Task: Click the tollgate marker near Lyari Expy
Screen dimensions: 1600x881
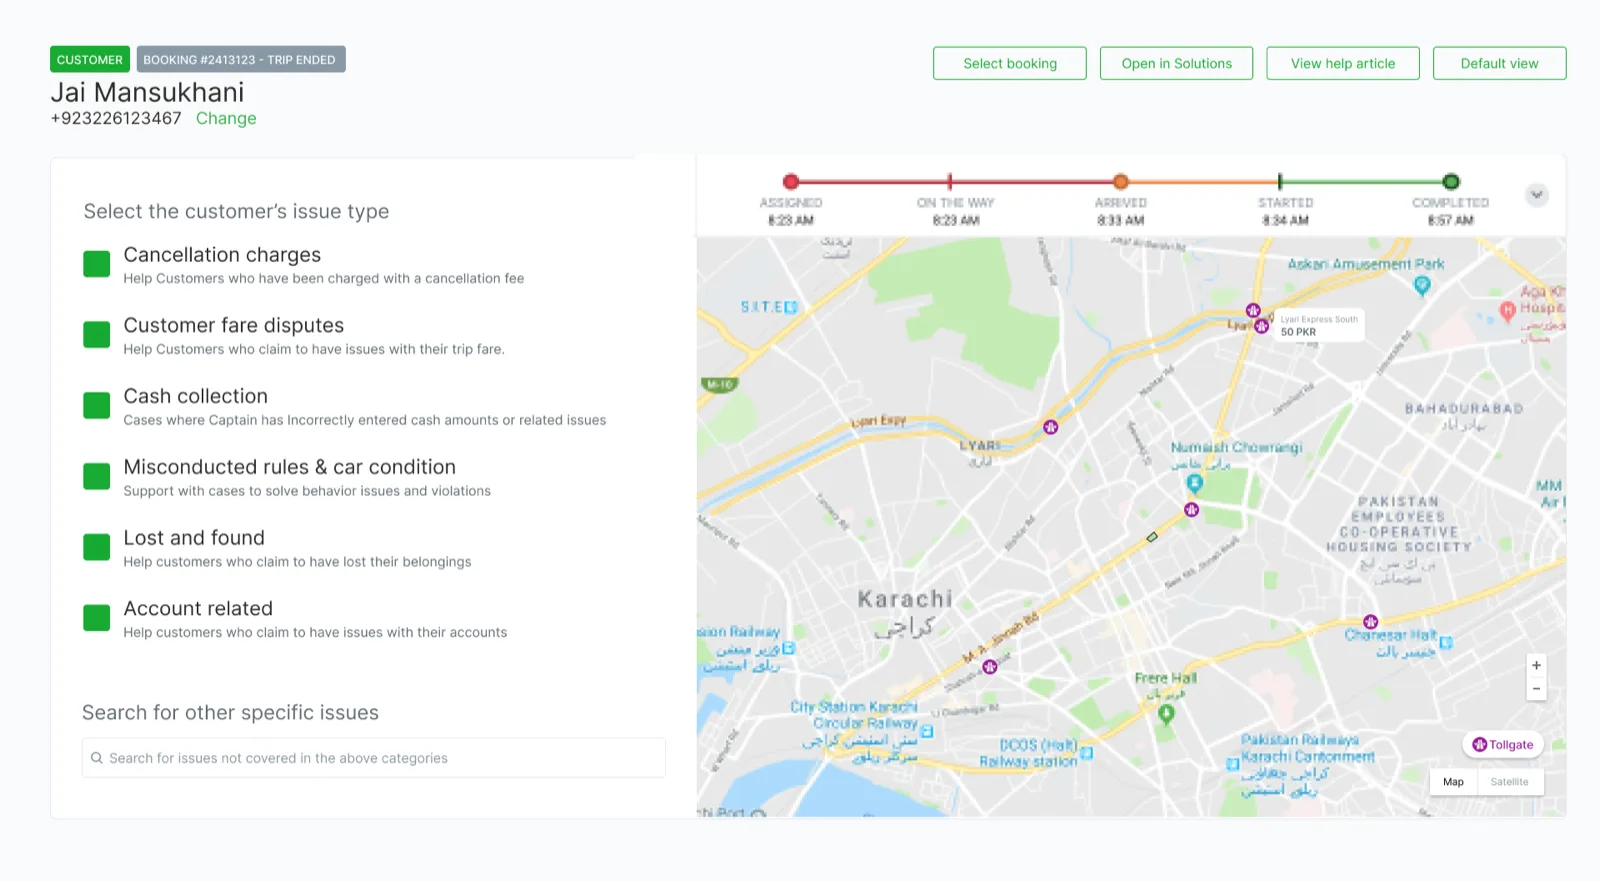Action: point(1051,427)
